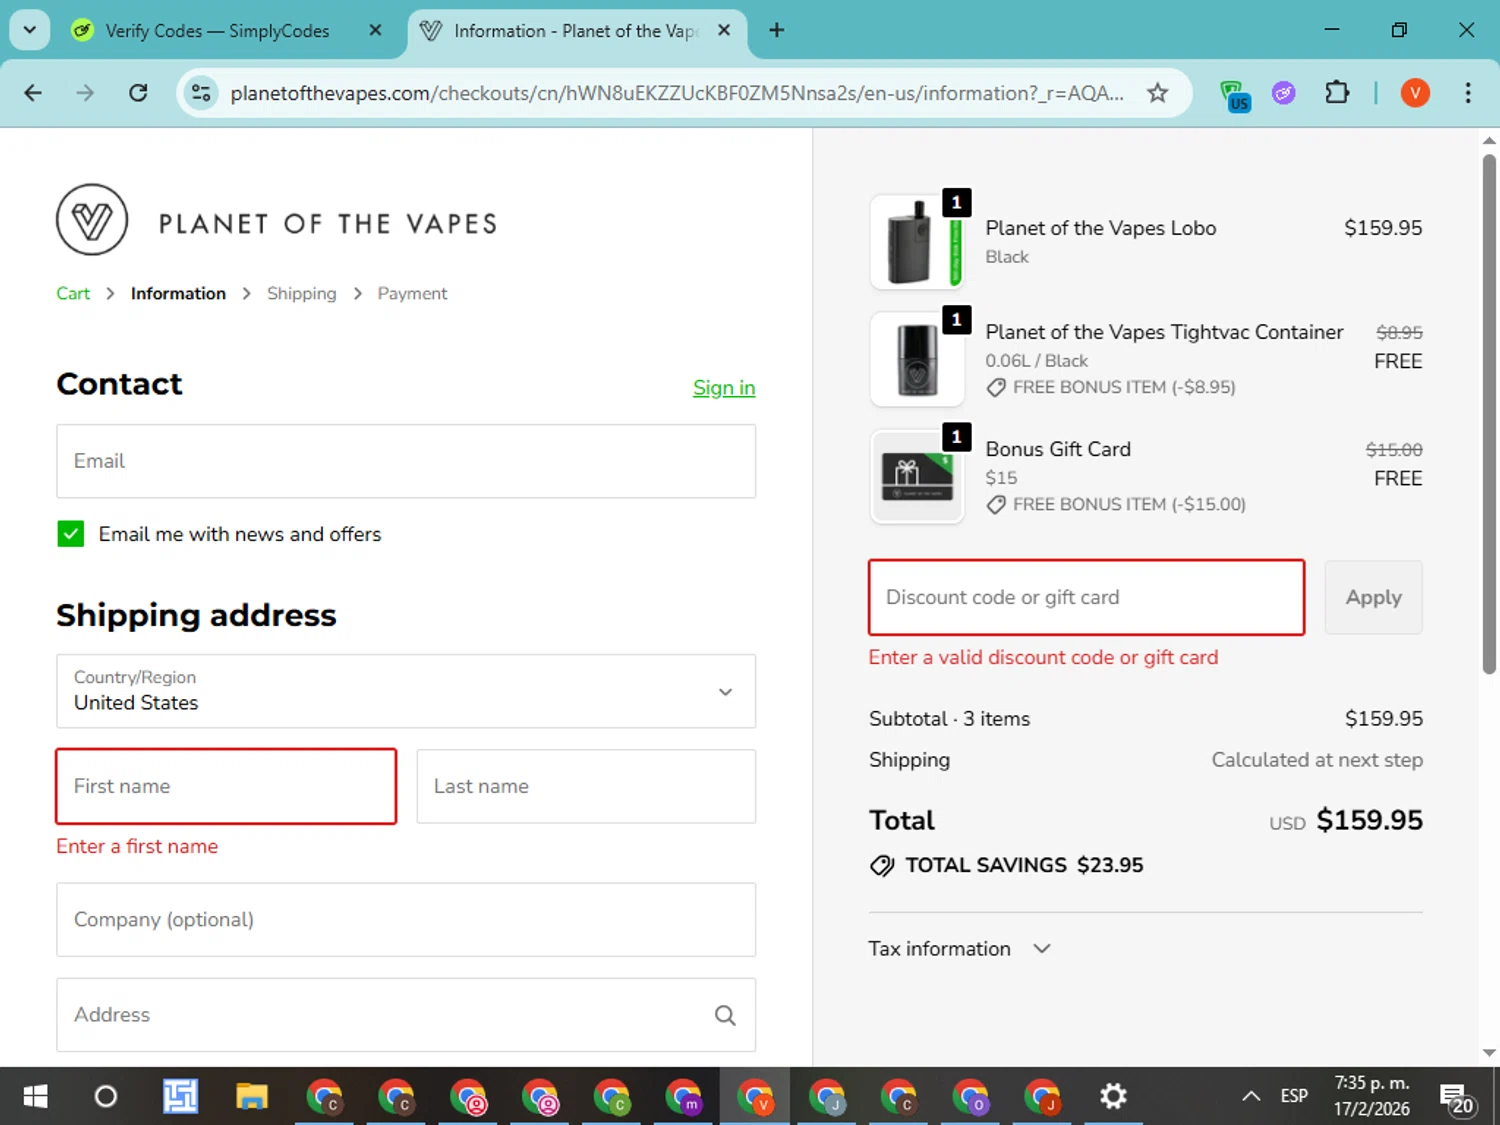Click the Tightvac Container product thumbnail

(917, 359)
